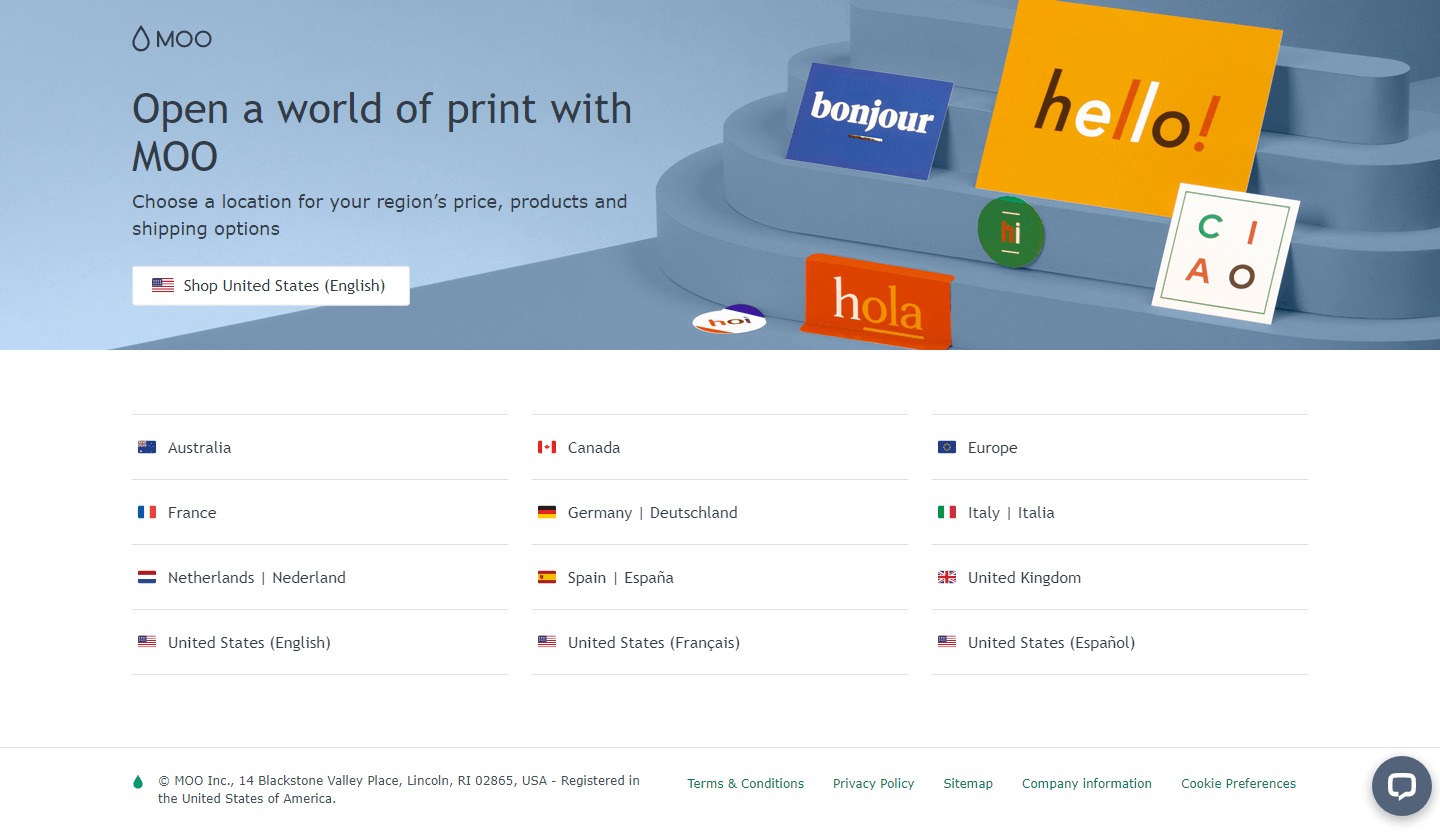Open the Terms & Conditions page

click(745, 783)
